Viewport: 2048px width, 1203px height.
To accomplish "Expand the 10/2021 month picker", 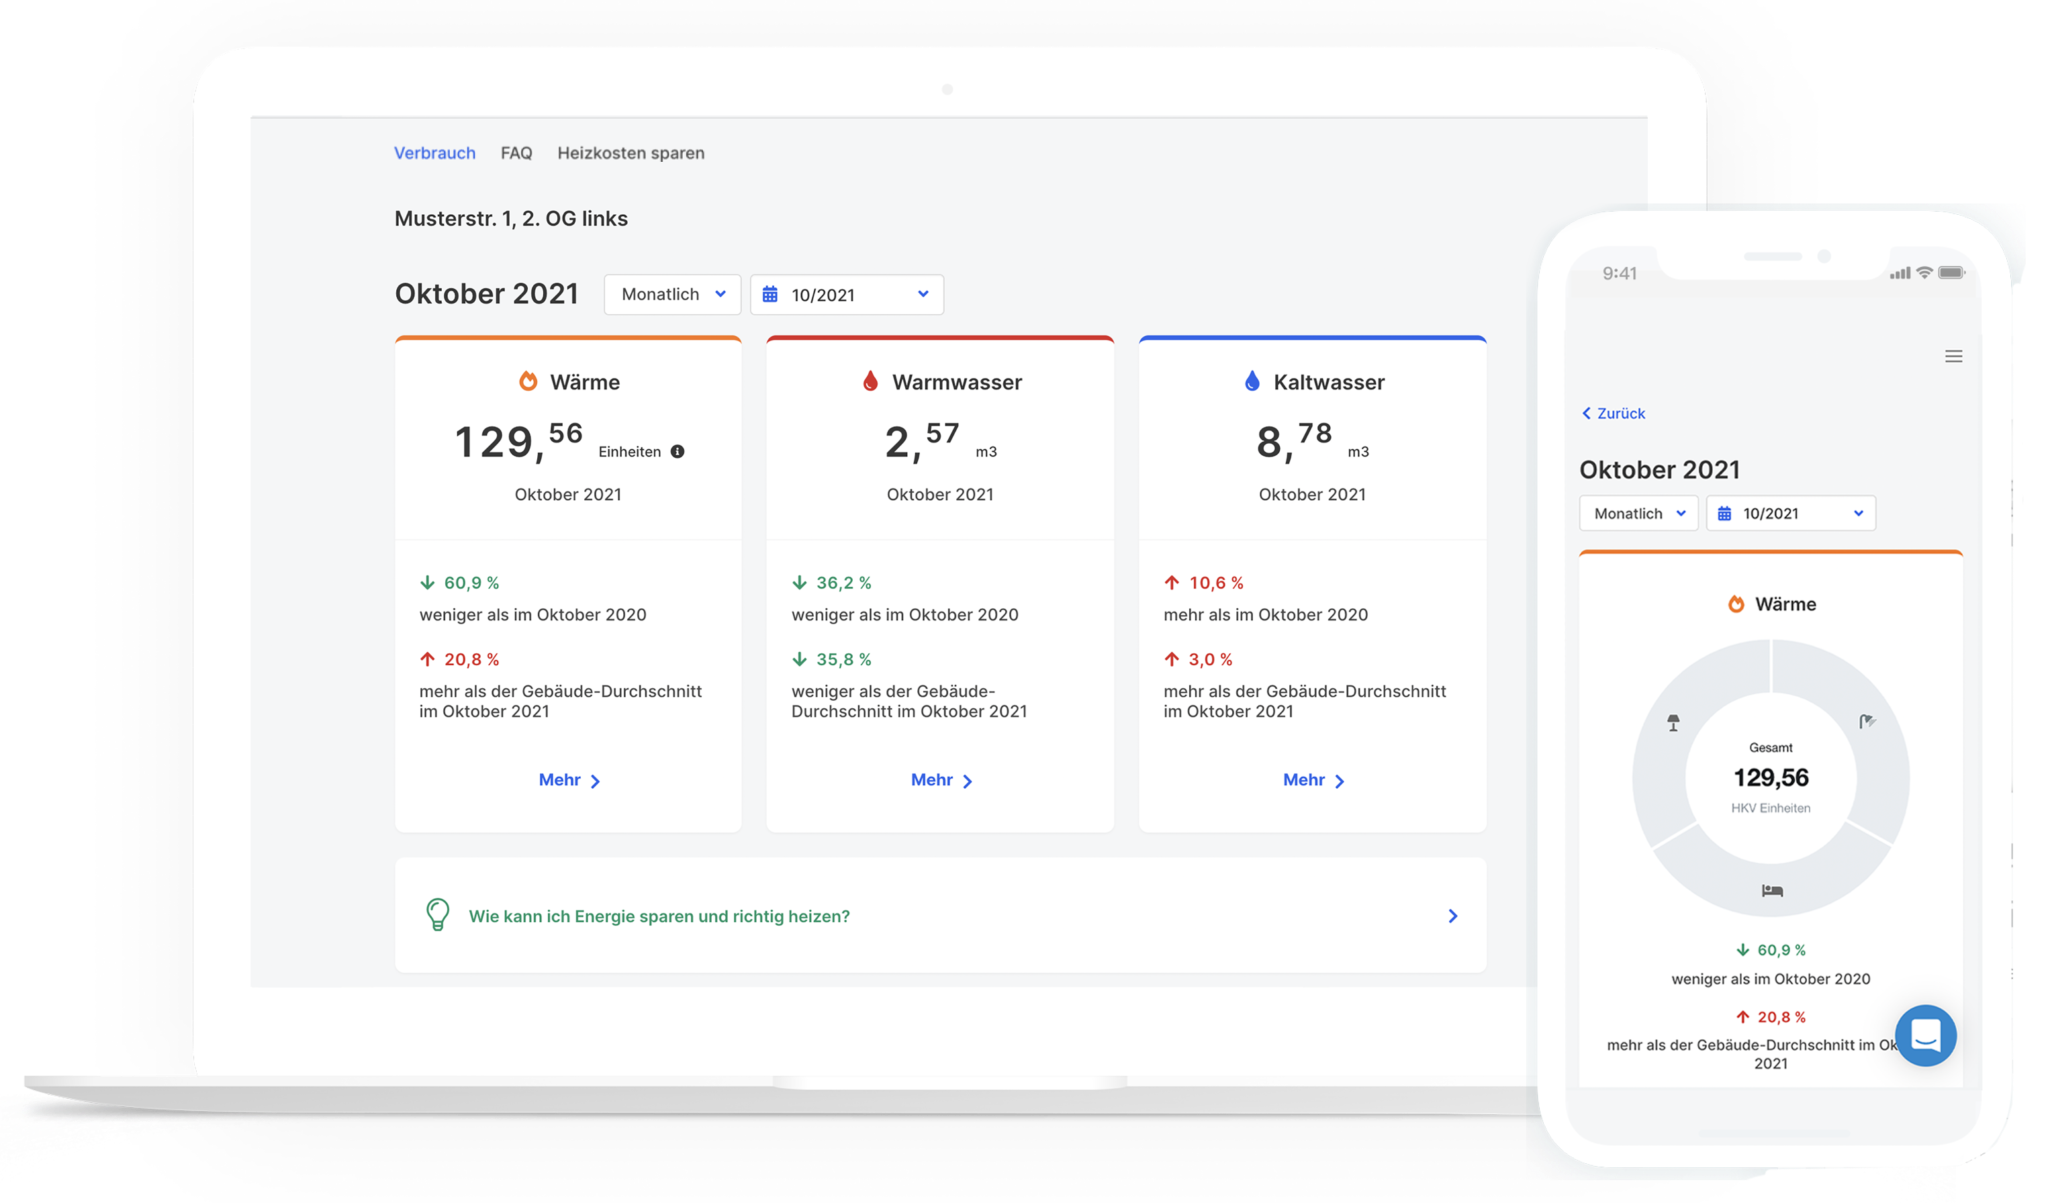I will (846, 294).
